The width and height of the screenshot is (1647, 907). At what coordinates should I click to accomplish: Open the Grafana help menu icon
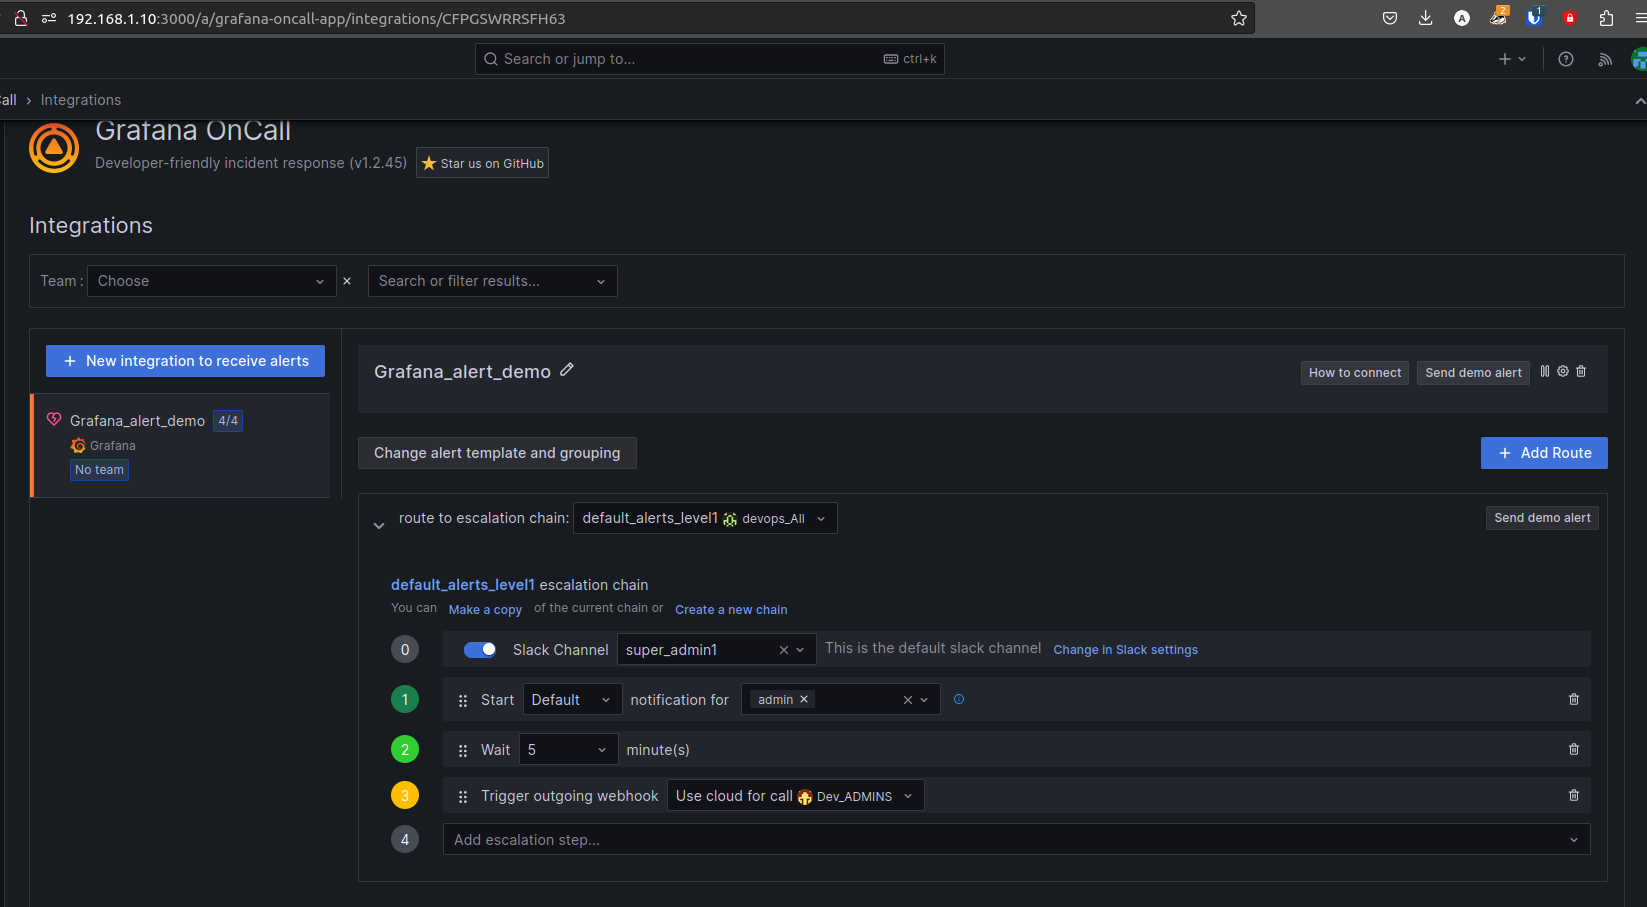tap(1566, 59)
